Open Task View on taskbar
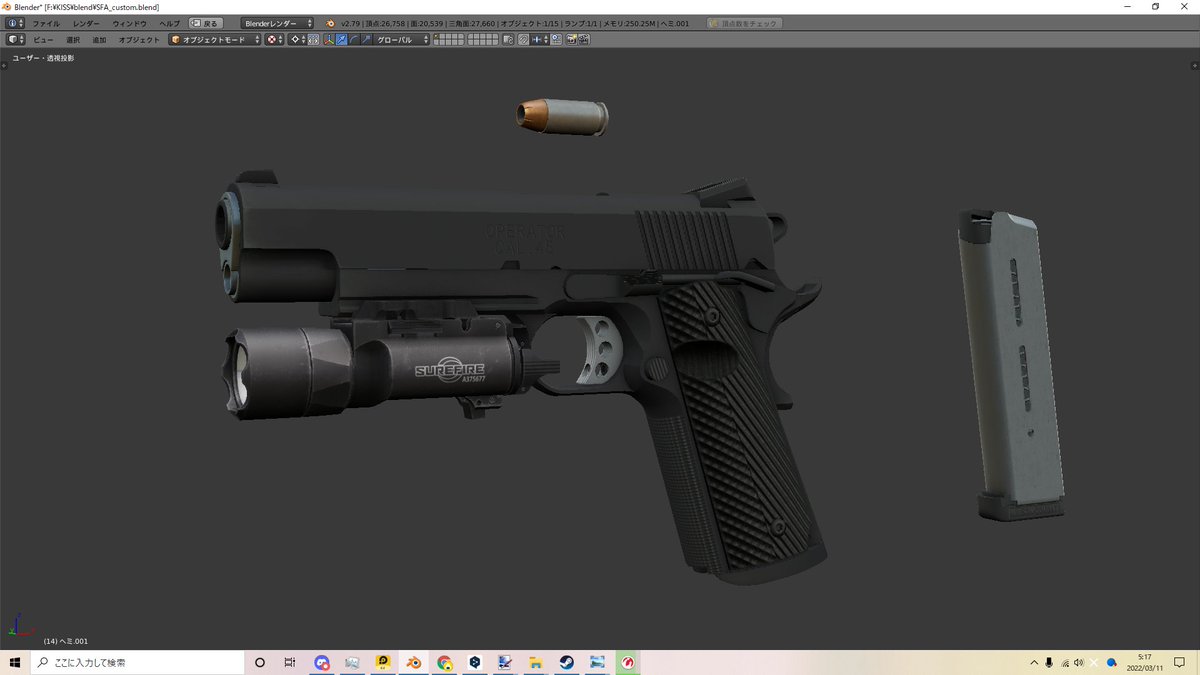The height and width of the screenshot is (675, 1200). [x=290, y=662]
